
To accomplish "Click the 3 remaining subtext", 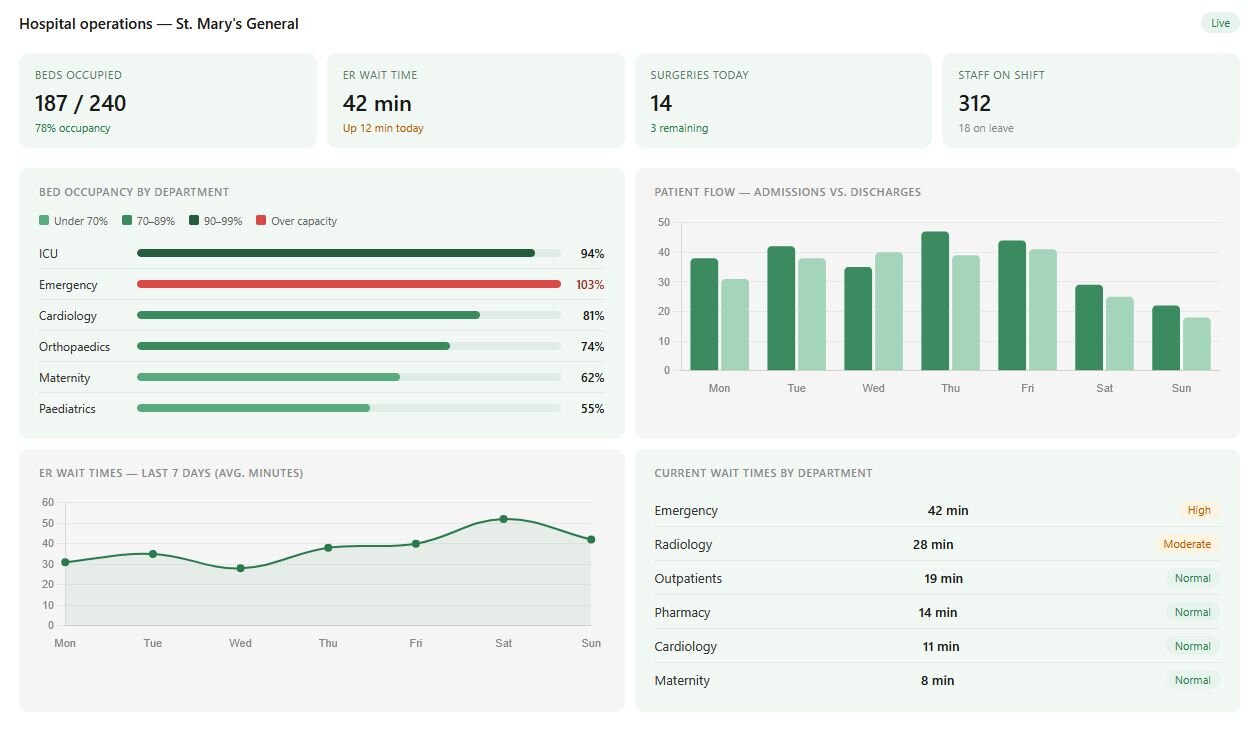I will pos(679,128).
